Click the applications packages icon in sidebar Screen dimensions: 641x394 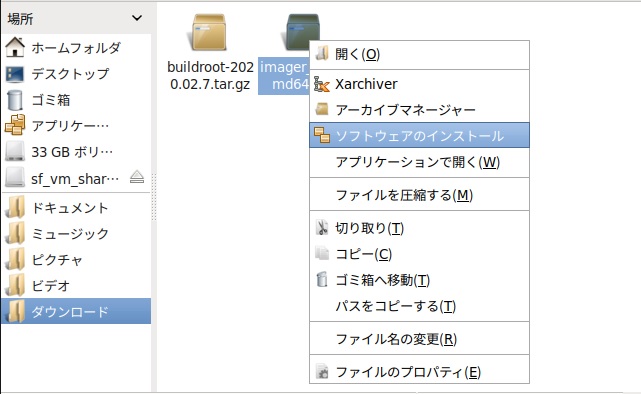coord(15,125)
